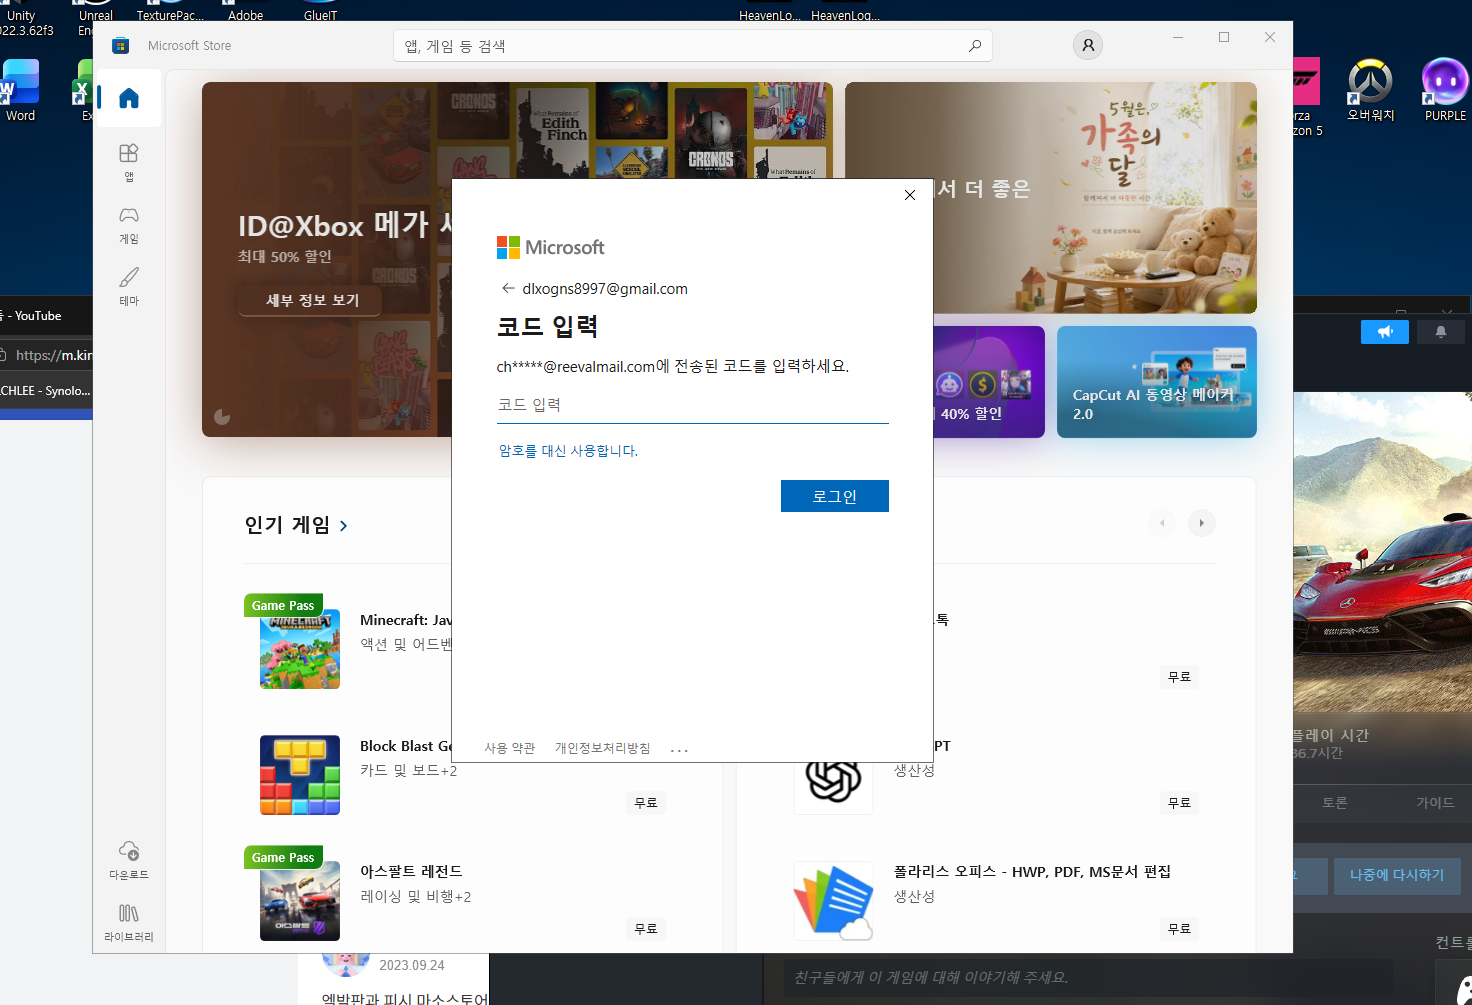Click the next carousel arrow in 인기 게임
Screen dimensions: 1472x1005
point(1202,523)
